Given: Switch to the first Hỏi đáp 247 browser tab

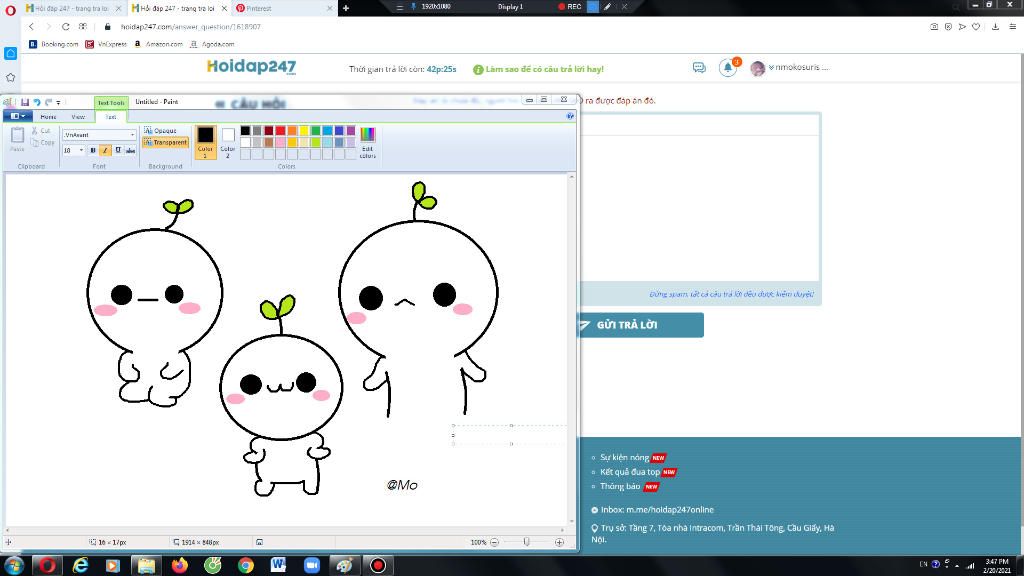Looking at the screenshot, I should point(72,8).
